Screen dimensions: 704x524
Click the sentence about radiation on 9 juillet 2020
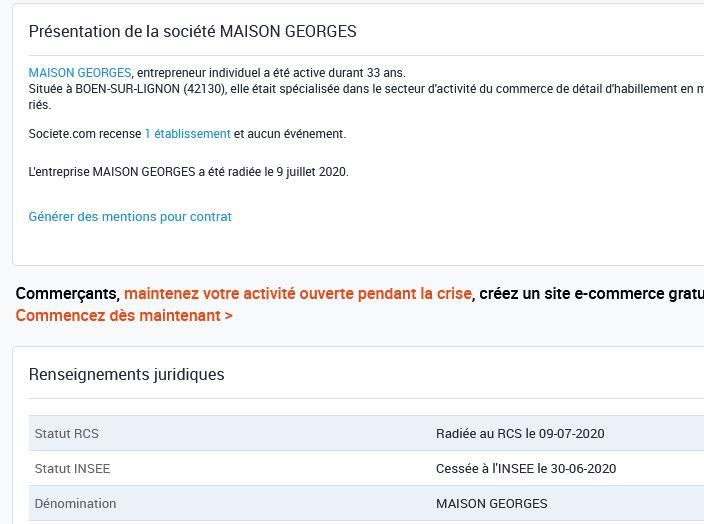point(188,172)
